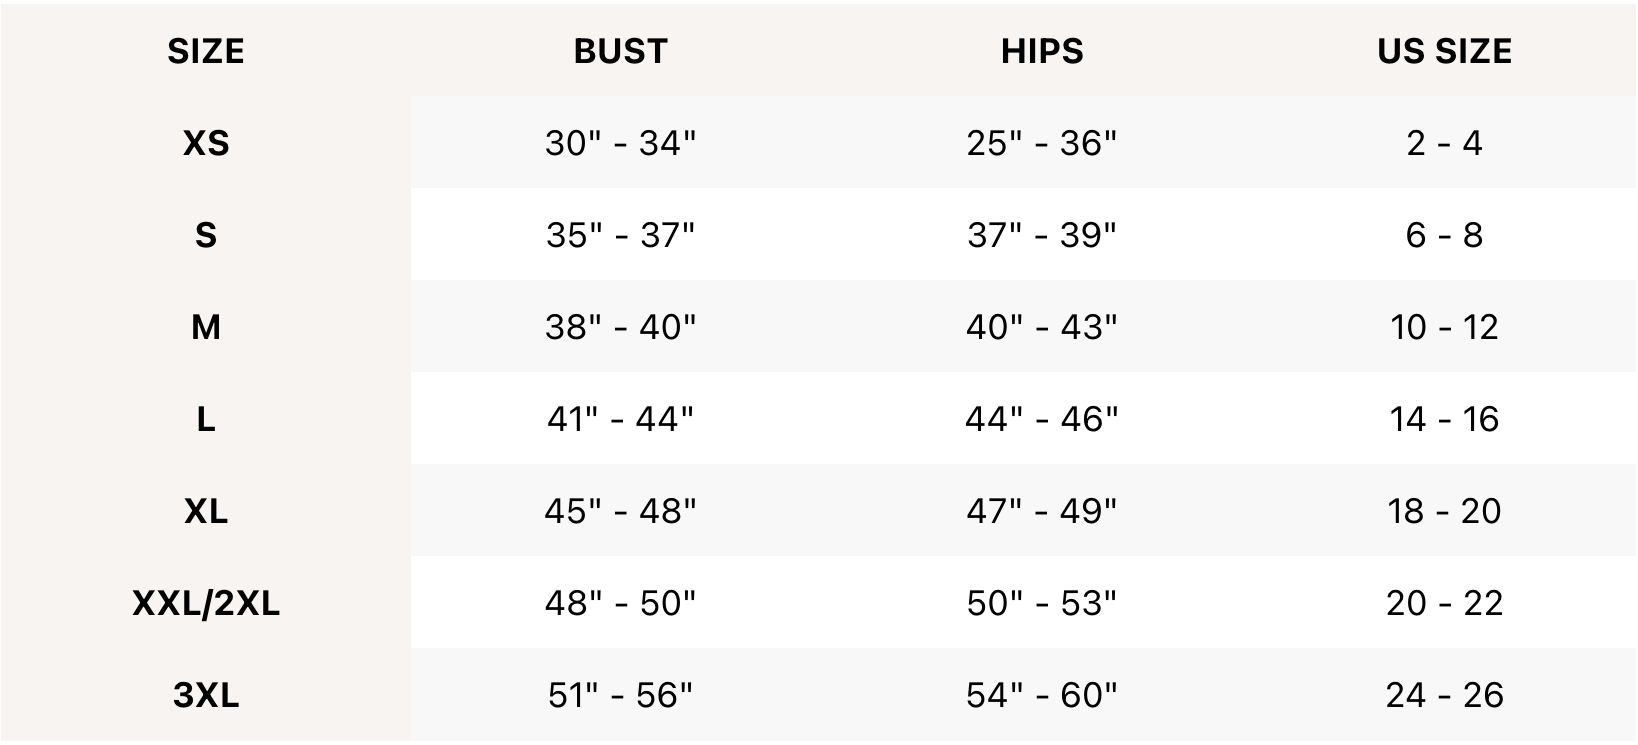
Task: Click the hips value 37" - 39"
Action: [x=1042, y=235]
